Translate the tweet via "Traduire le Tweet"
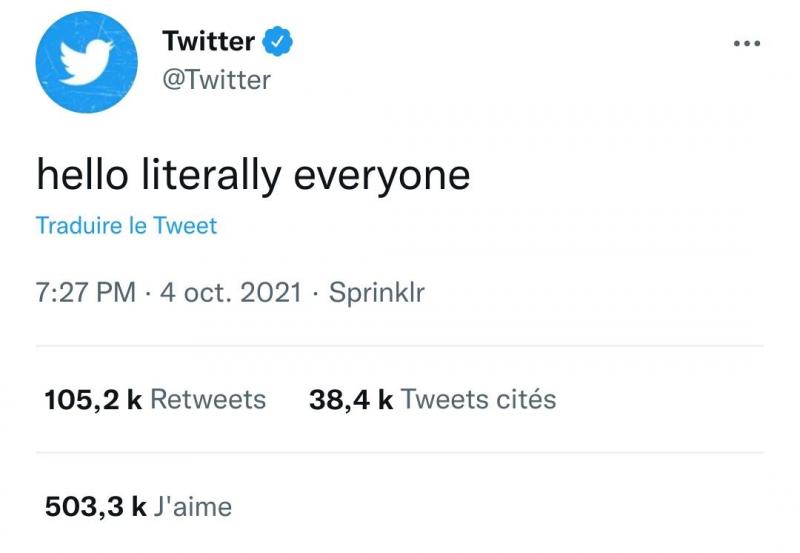The height and width of the screenshot is (553, 800). [126, 226]
